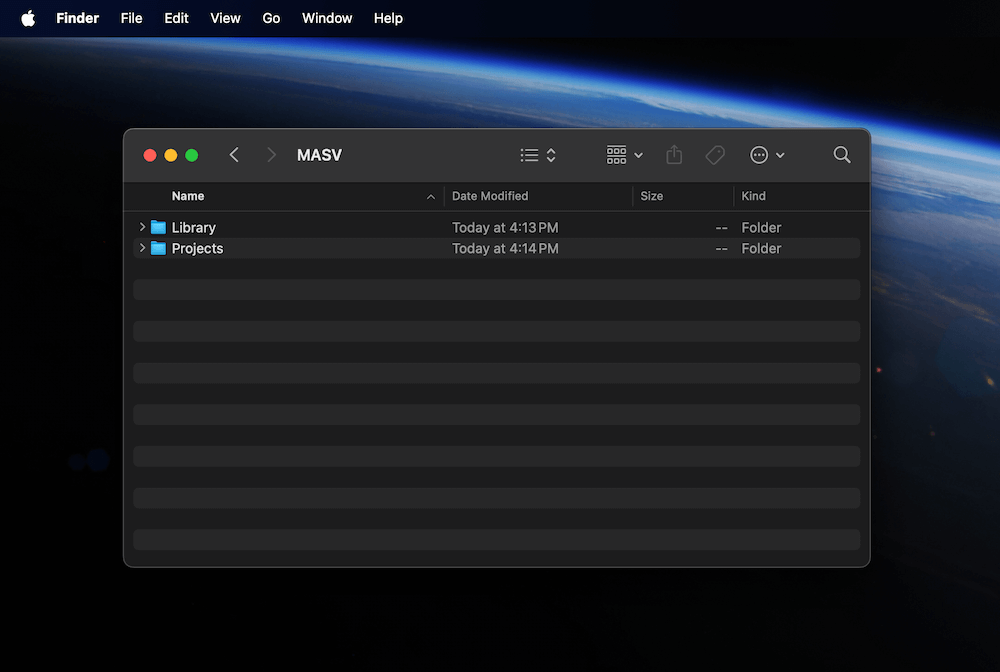
Task: Go back in the MASV window
Action: click(x=234, y=155)
